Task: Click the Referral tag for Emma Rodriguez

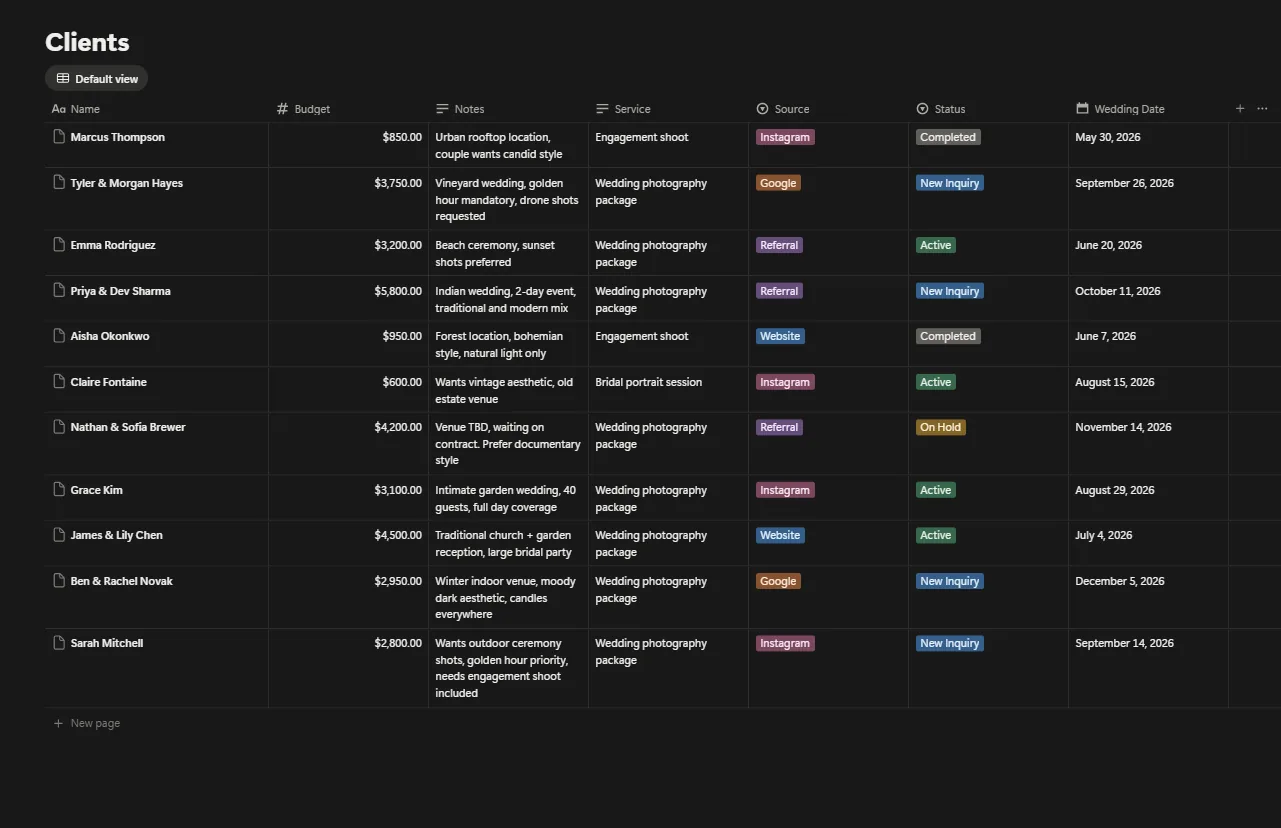Action: tap(779, 245)
